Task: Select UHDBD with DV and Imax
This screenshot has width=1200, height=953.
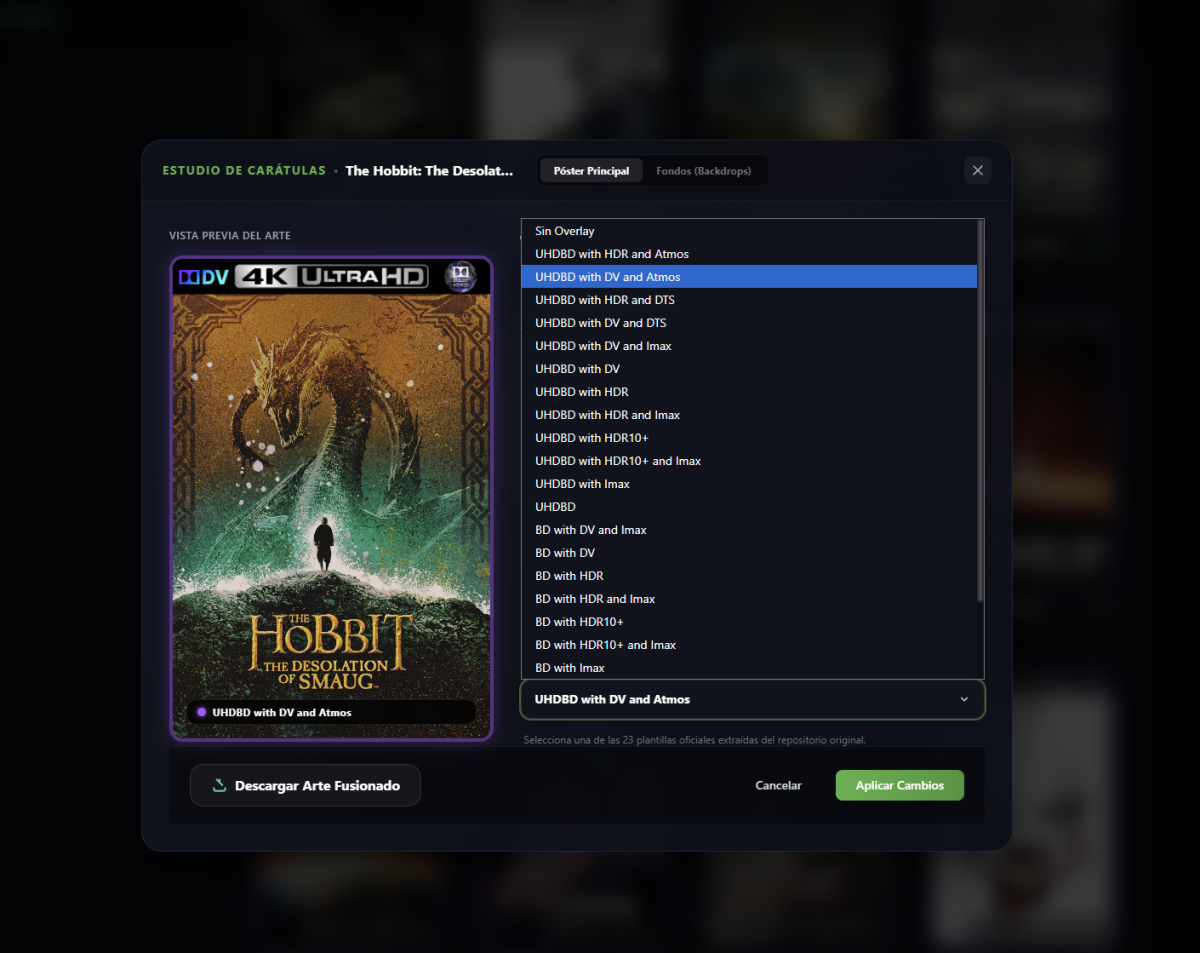Action: pyautogui.click(x=749, y=346)
